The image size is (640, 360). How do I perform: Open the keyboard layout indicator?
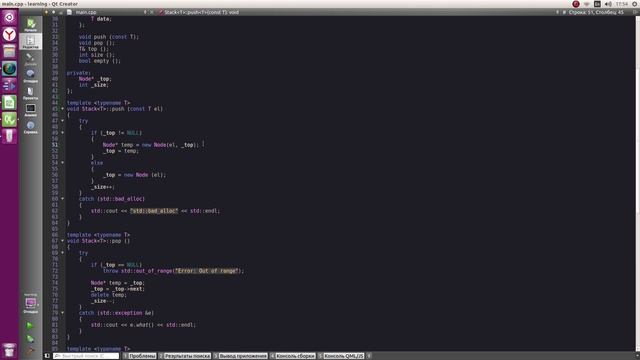(x=597, y=4)
